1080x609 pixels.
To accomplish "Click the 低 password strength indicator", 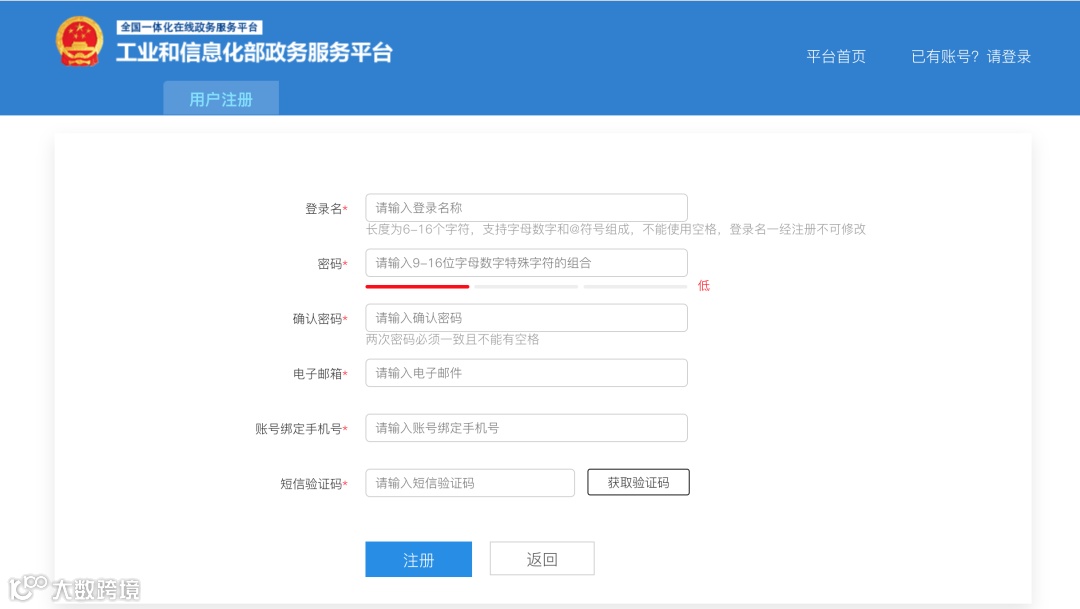I will click(x=703, y=285).
